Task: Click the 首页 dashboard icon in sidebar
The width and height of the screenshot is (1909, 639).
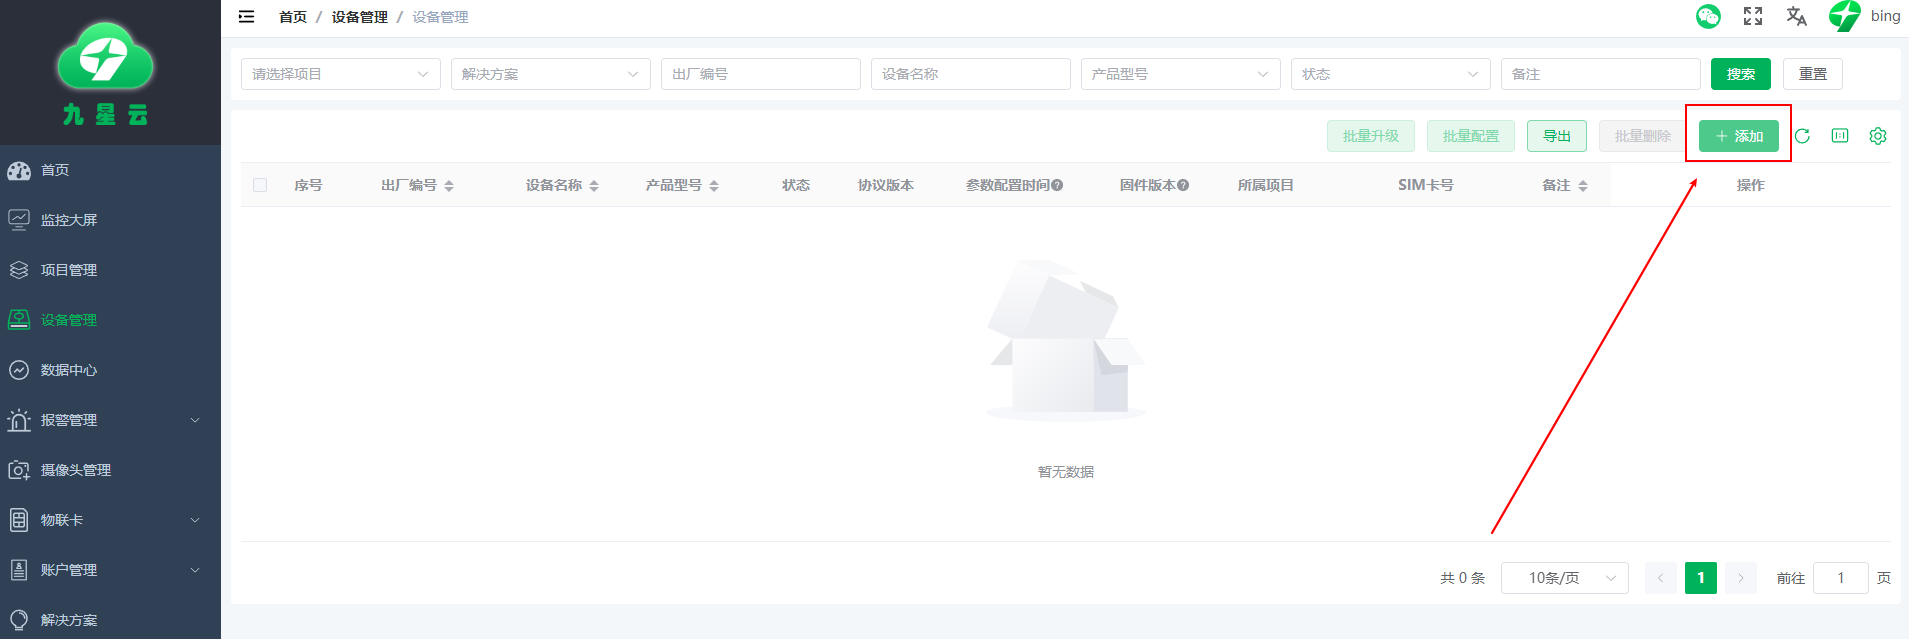Action: click(x=19, y=170)
